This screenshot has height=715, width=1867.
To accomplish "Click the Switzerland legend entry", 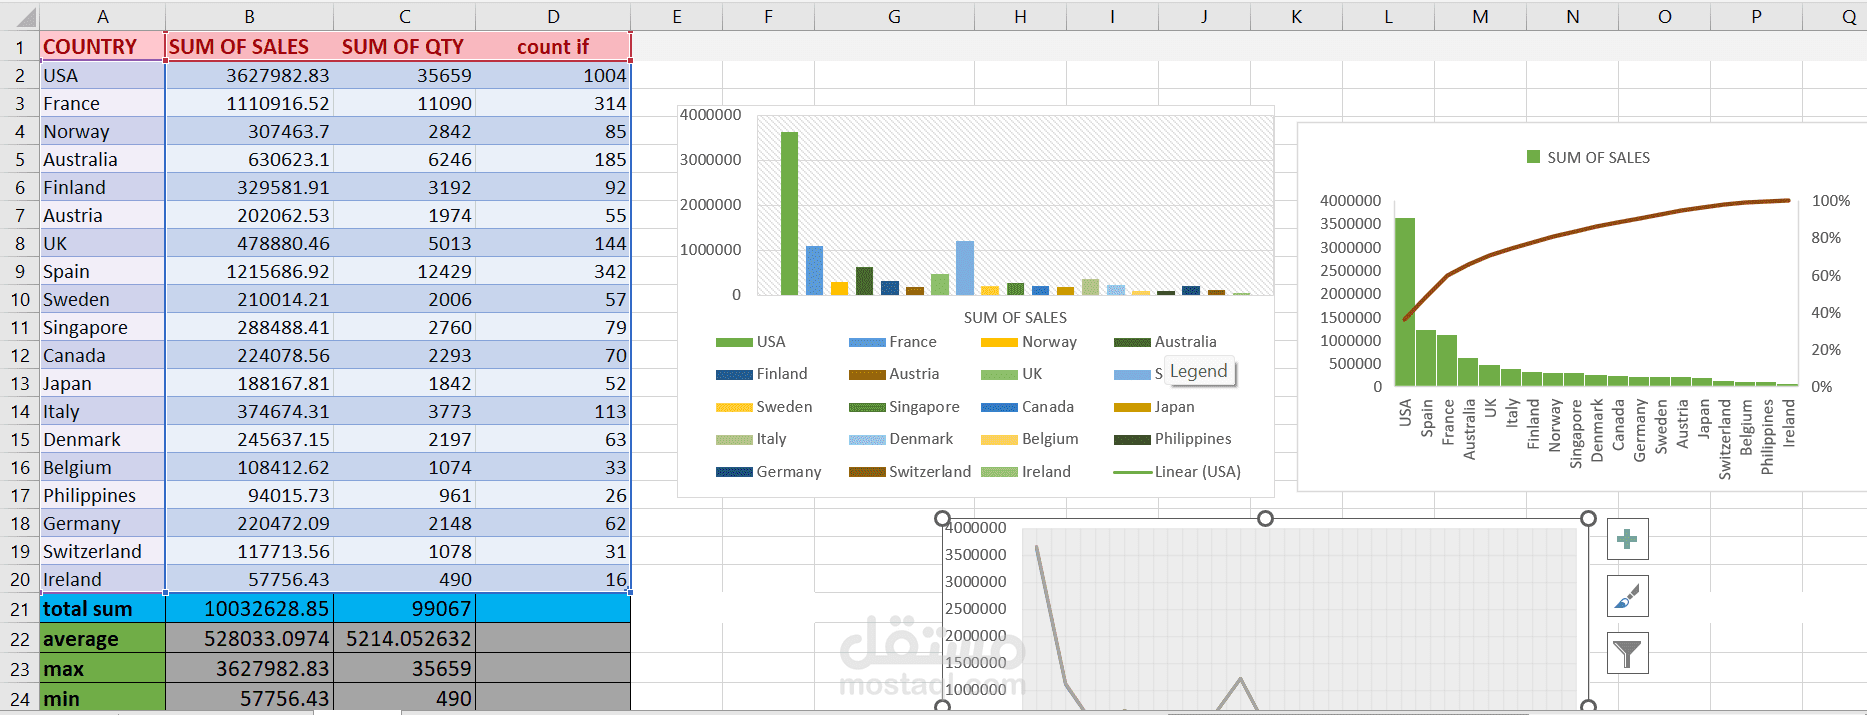I will 910,472.
